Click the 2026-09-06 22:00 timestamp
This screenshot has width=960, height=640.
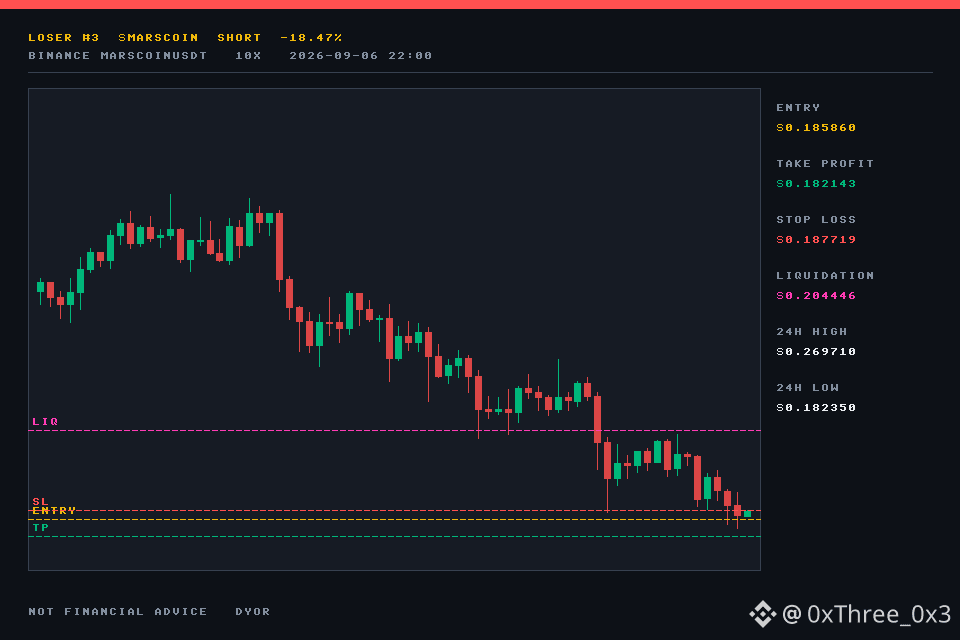(361, 56)
